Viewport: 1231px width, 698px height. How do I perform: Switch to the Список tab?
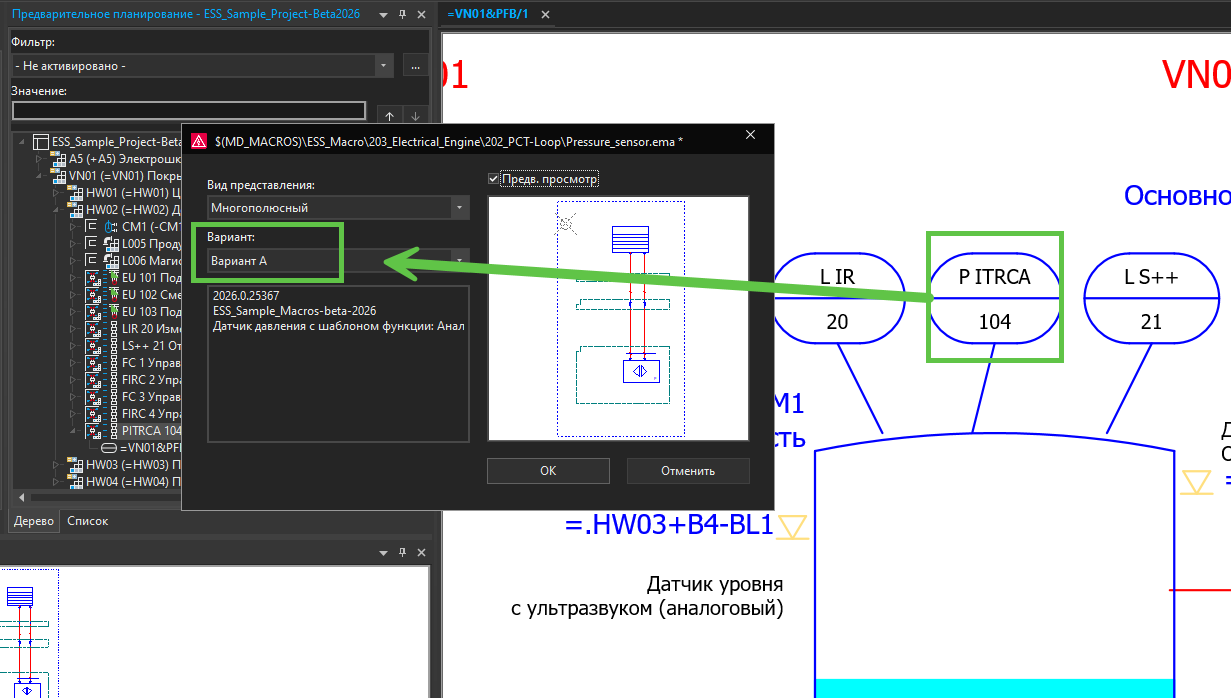tap(87, 521)
